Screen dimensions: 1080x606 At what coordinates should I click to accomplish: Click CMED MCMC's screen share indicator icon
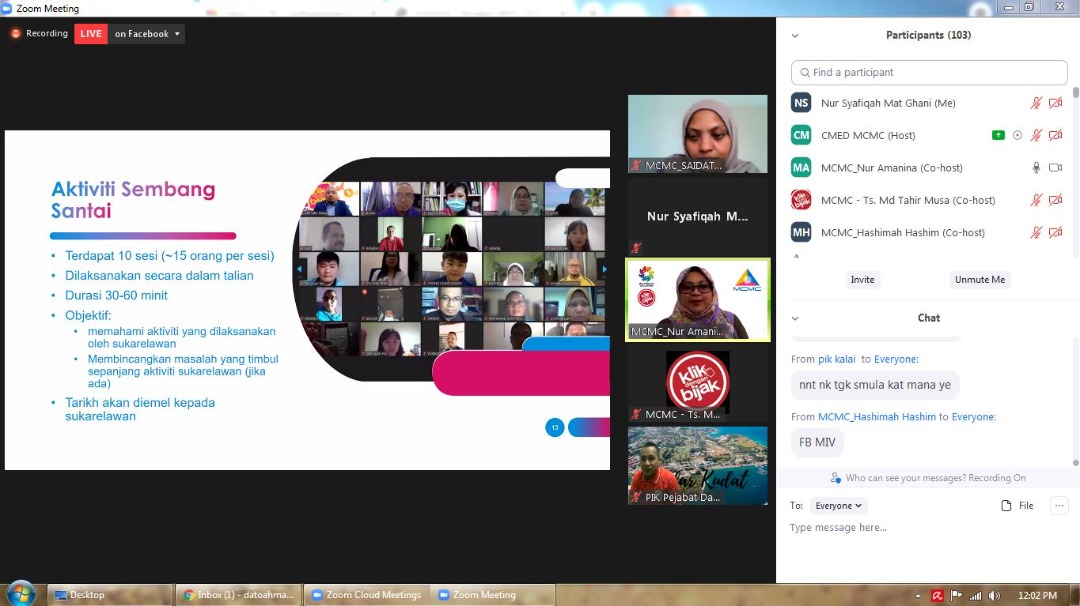click(x=998, y=135)
